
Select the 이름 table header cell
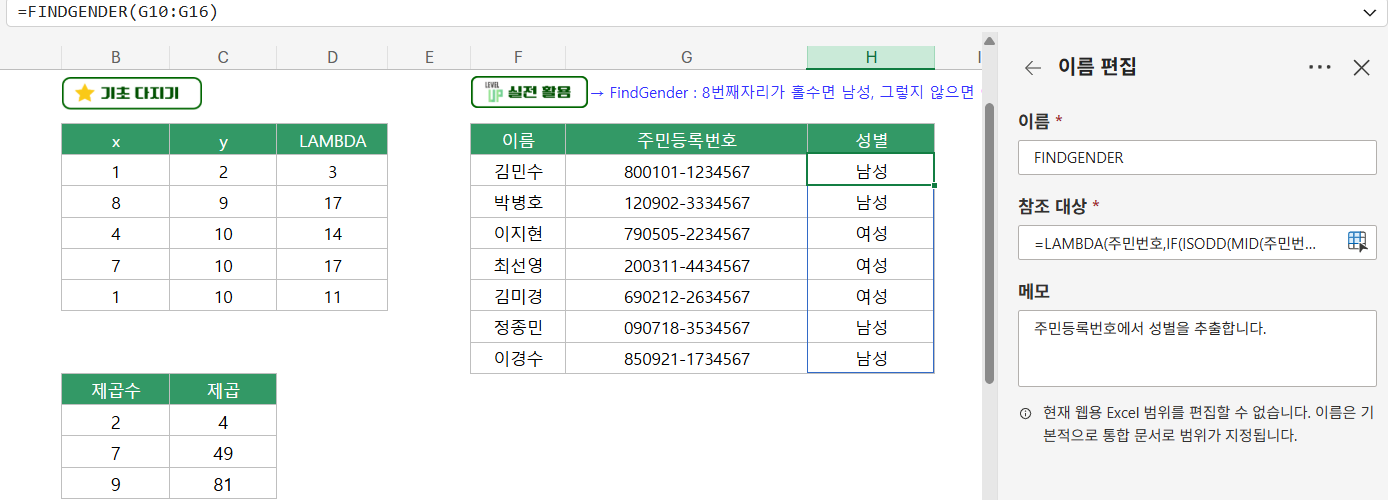point(518,140)
